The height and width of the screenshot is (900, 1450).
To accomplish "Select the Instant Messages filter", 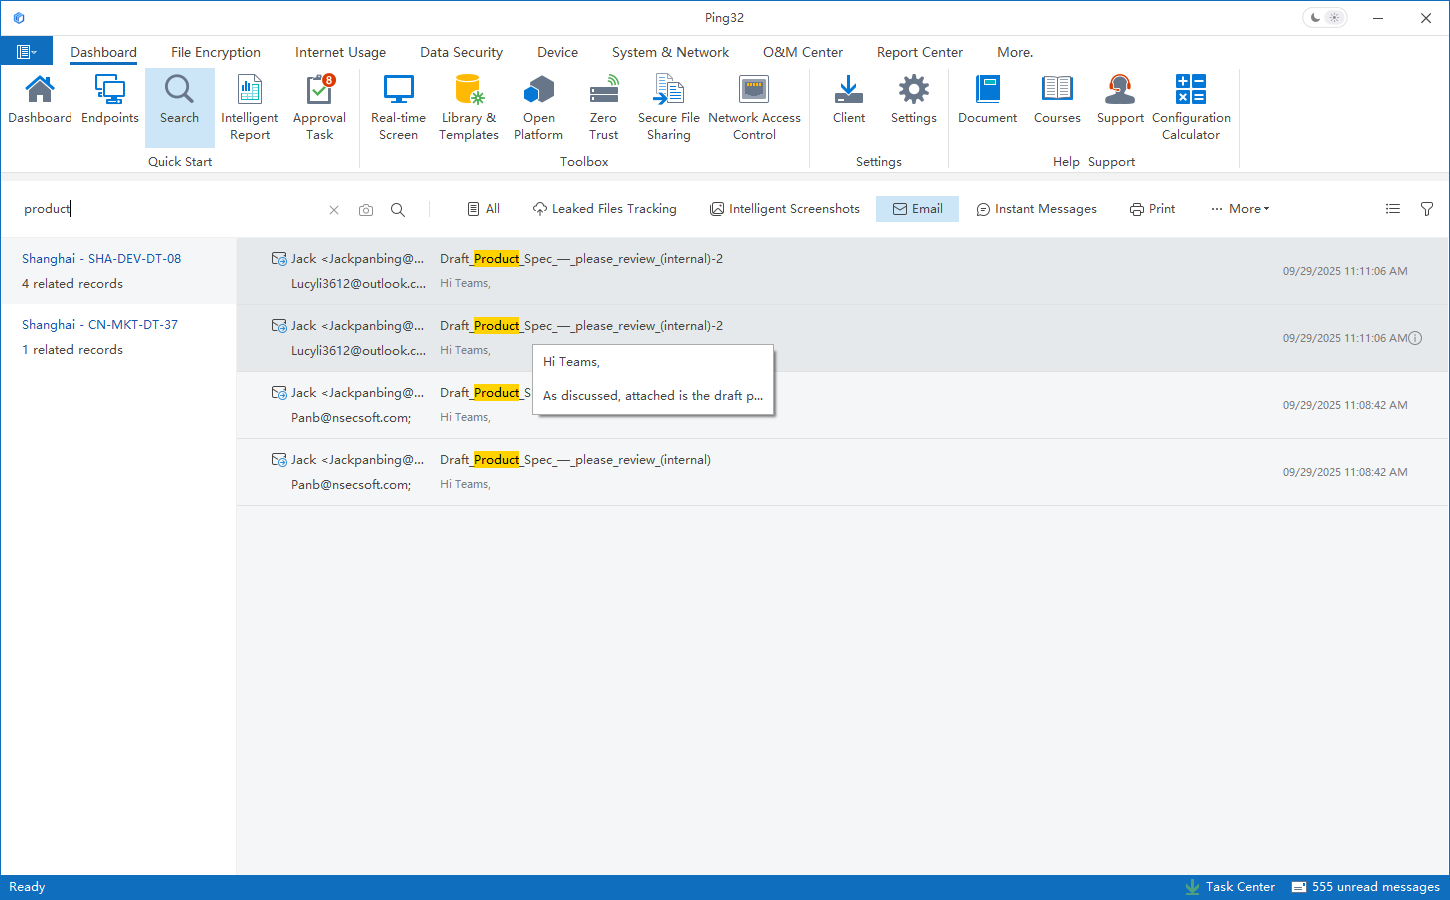I will 1036,209.
